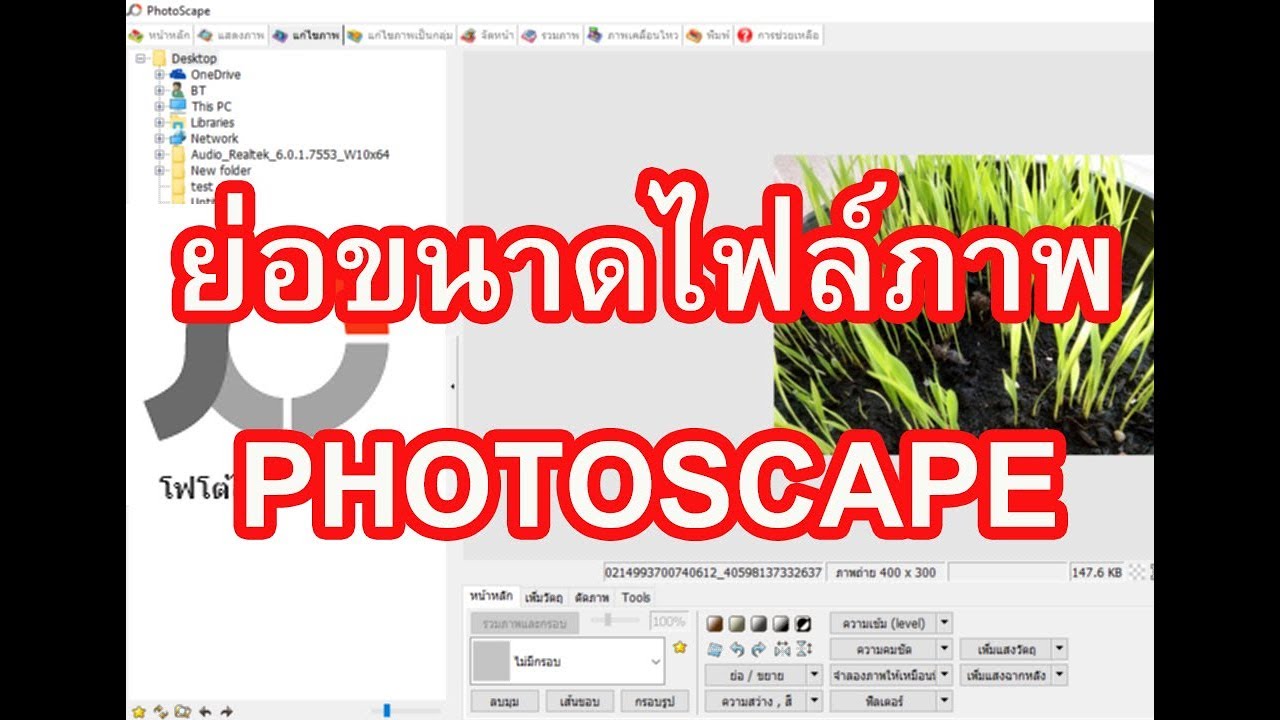Rotate image clockwise with right arrow icon
The width and height of the screenshot is (1280, 720).
pyautogui.click(x=759, y=649)
